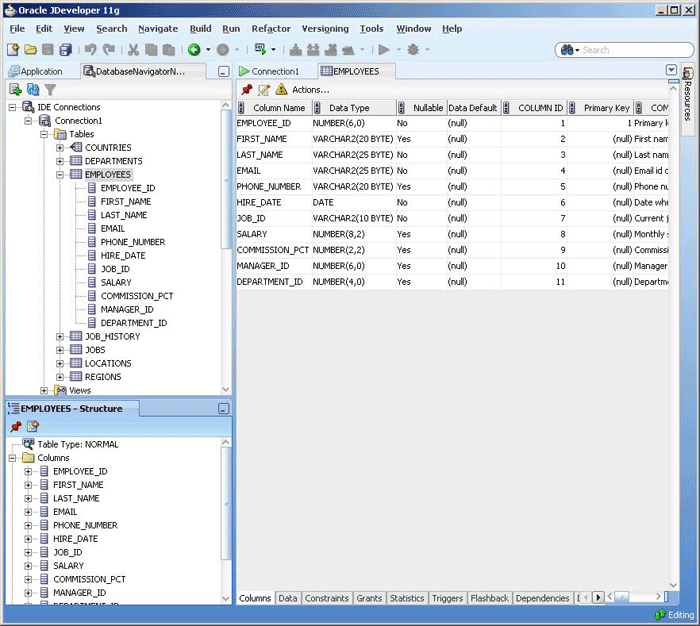The image size is (700, 626).
Task: Collapse the EMPLOYEES table node
Action: tap(60, 175)
